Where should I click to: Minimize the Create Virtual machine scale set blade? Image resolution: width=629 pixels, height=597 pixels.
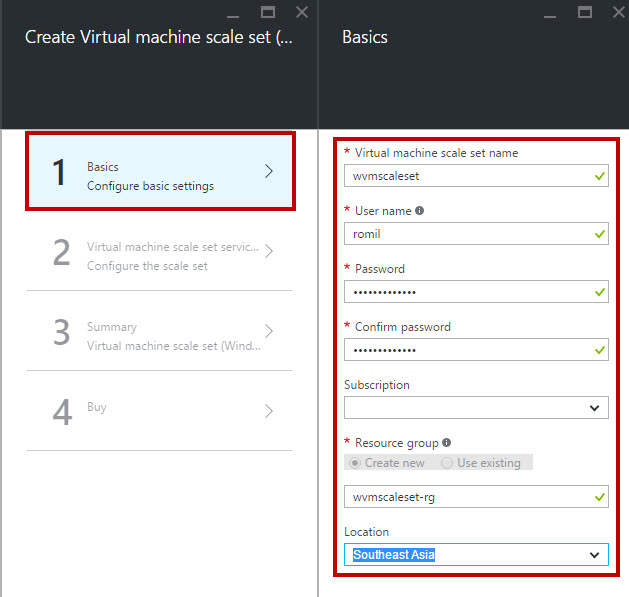coord(233,13)
